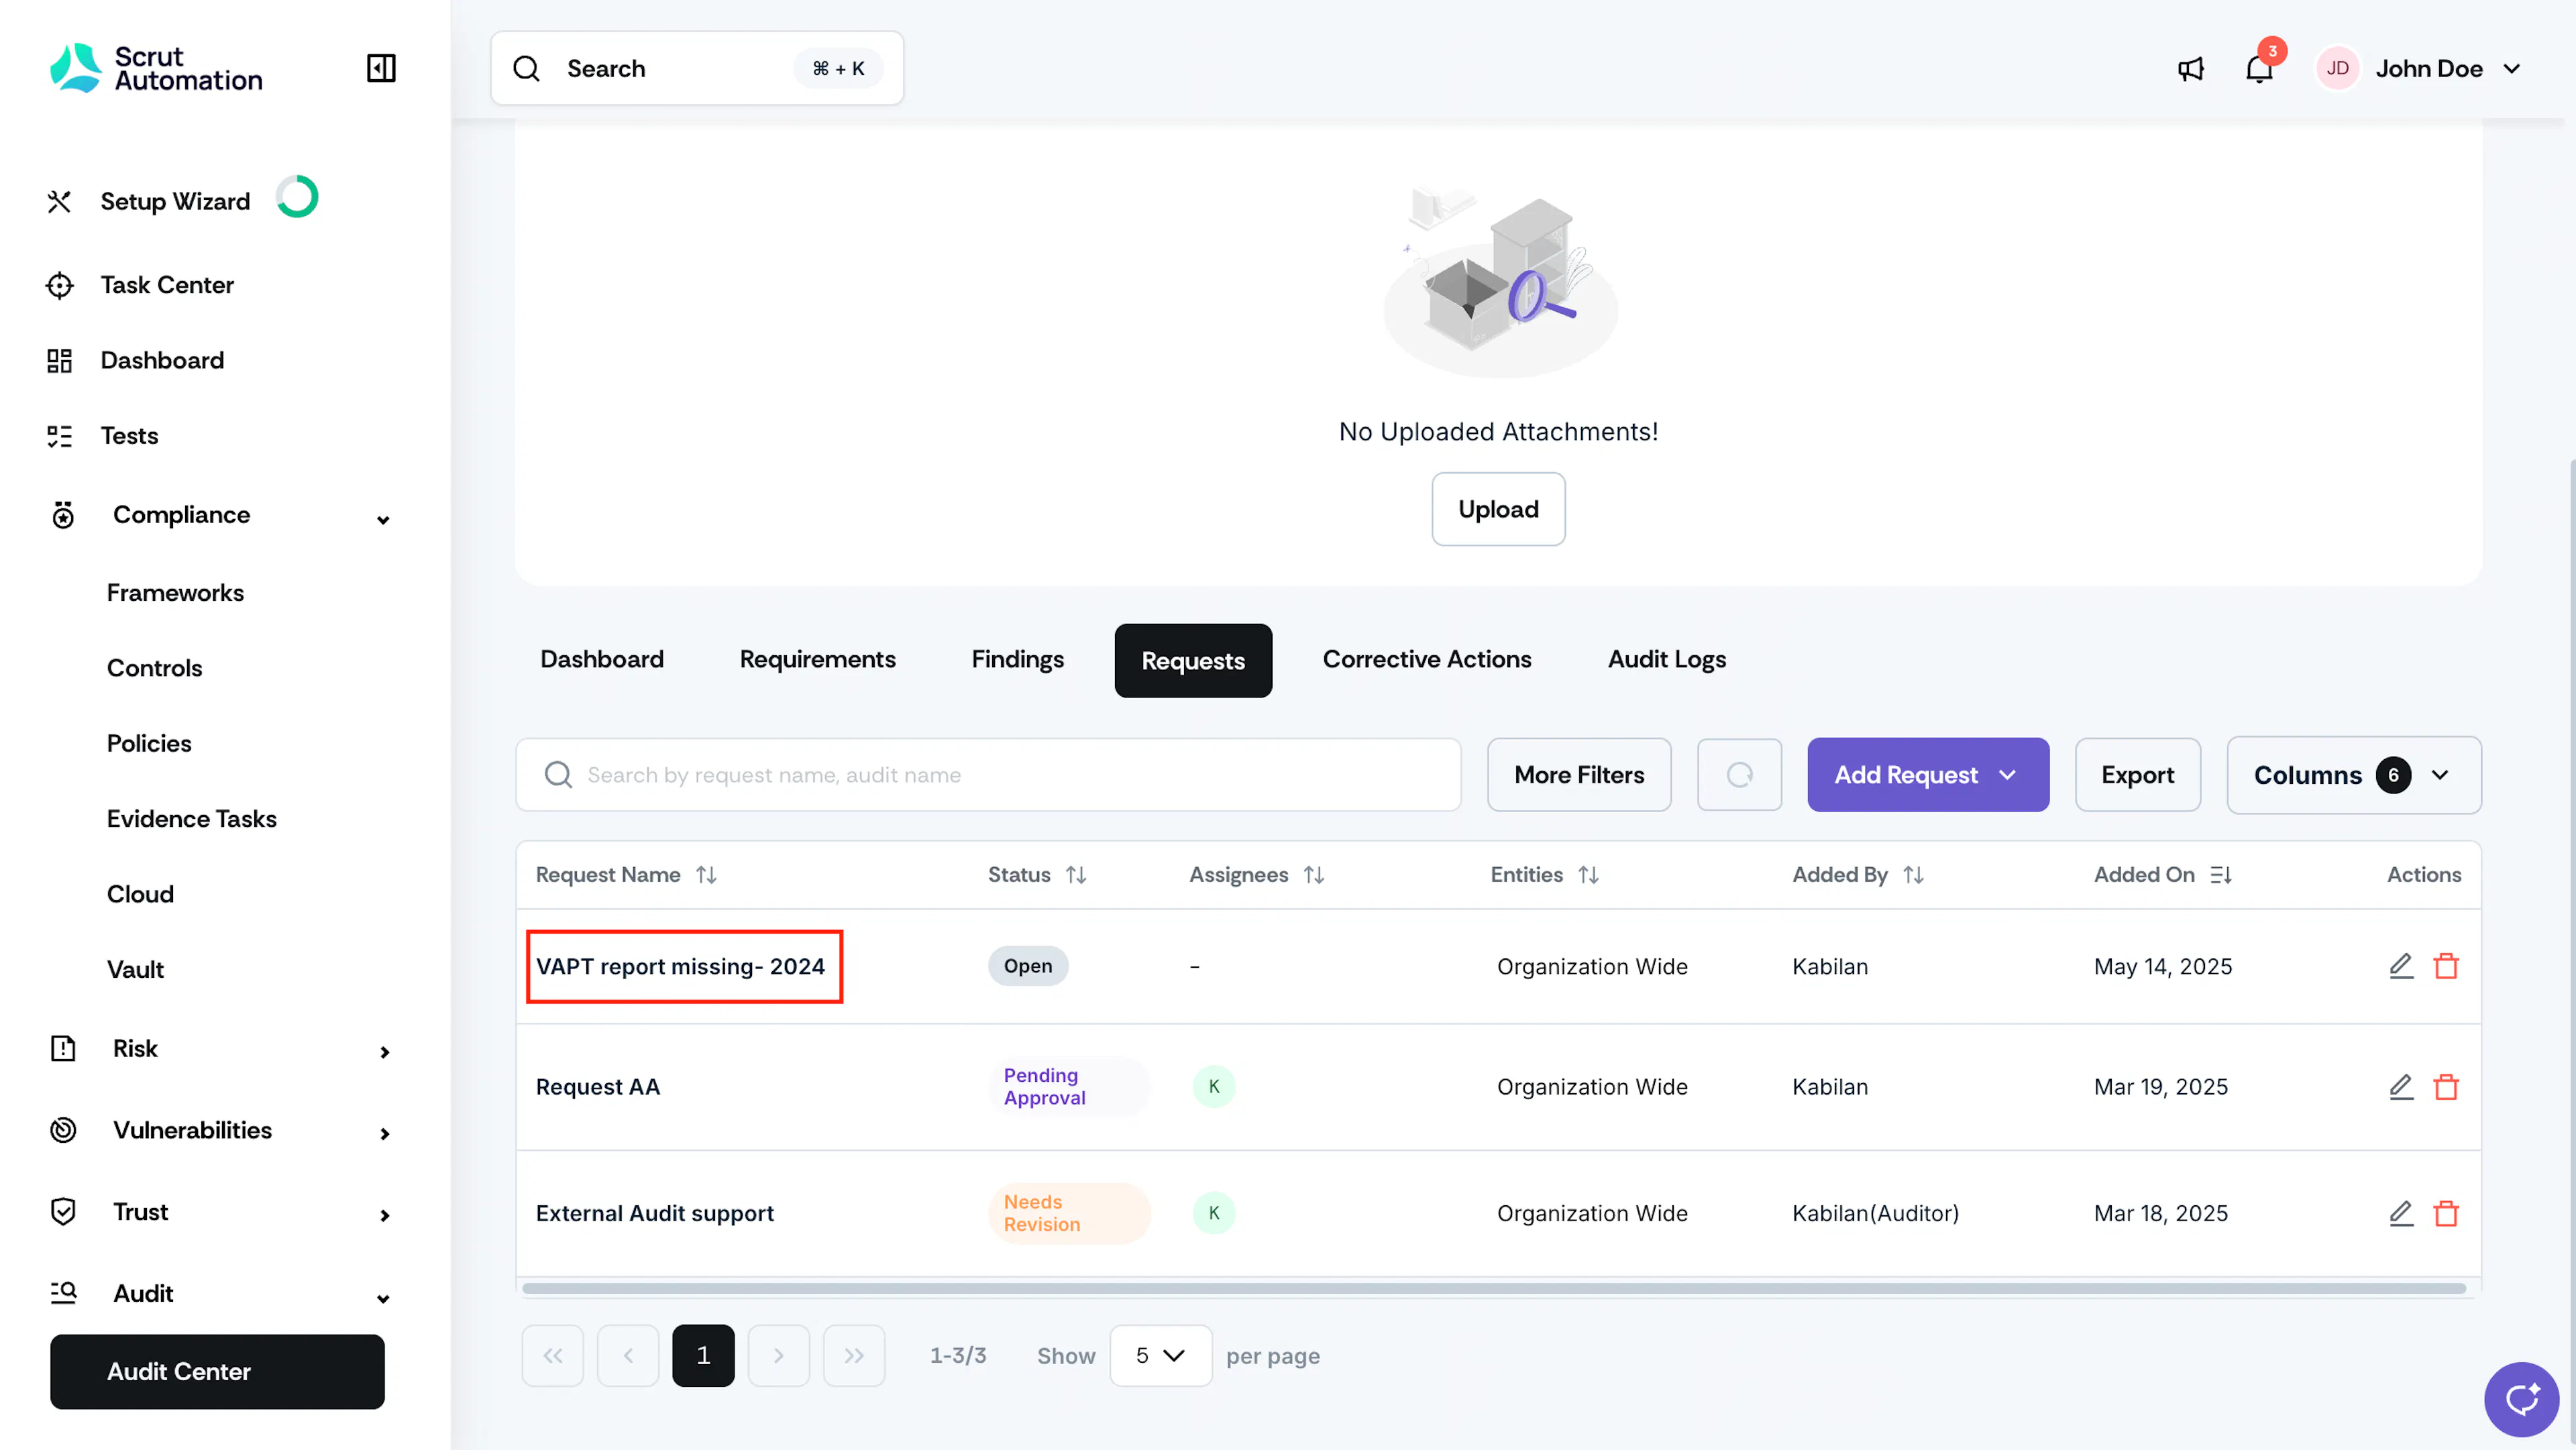Image resolution: width=2576 pixels, height=1450 pixels.
Task: Delete the VAPT report missing- 2024 request
Action: 2446,966
